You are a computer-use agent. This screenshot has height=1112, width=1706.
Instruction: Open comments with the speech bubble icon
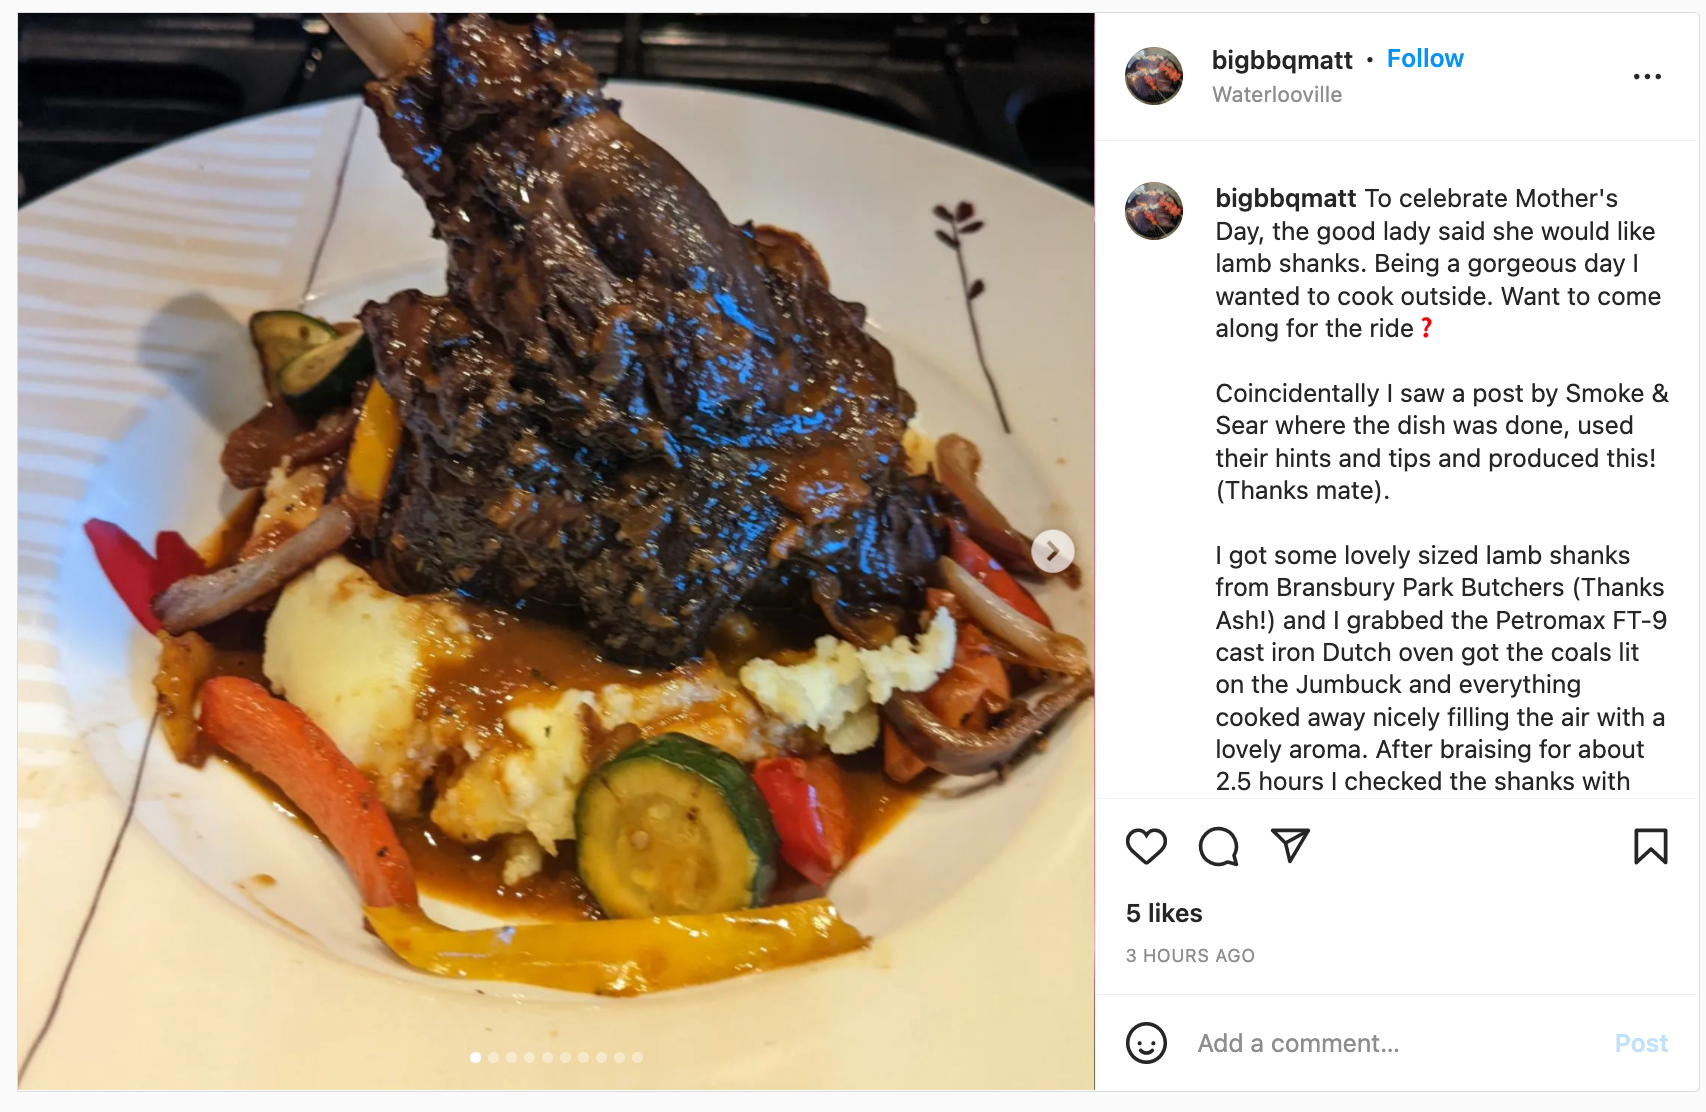(1218, 846)
